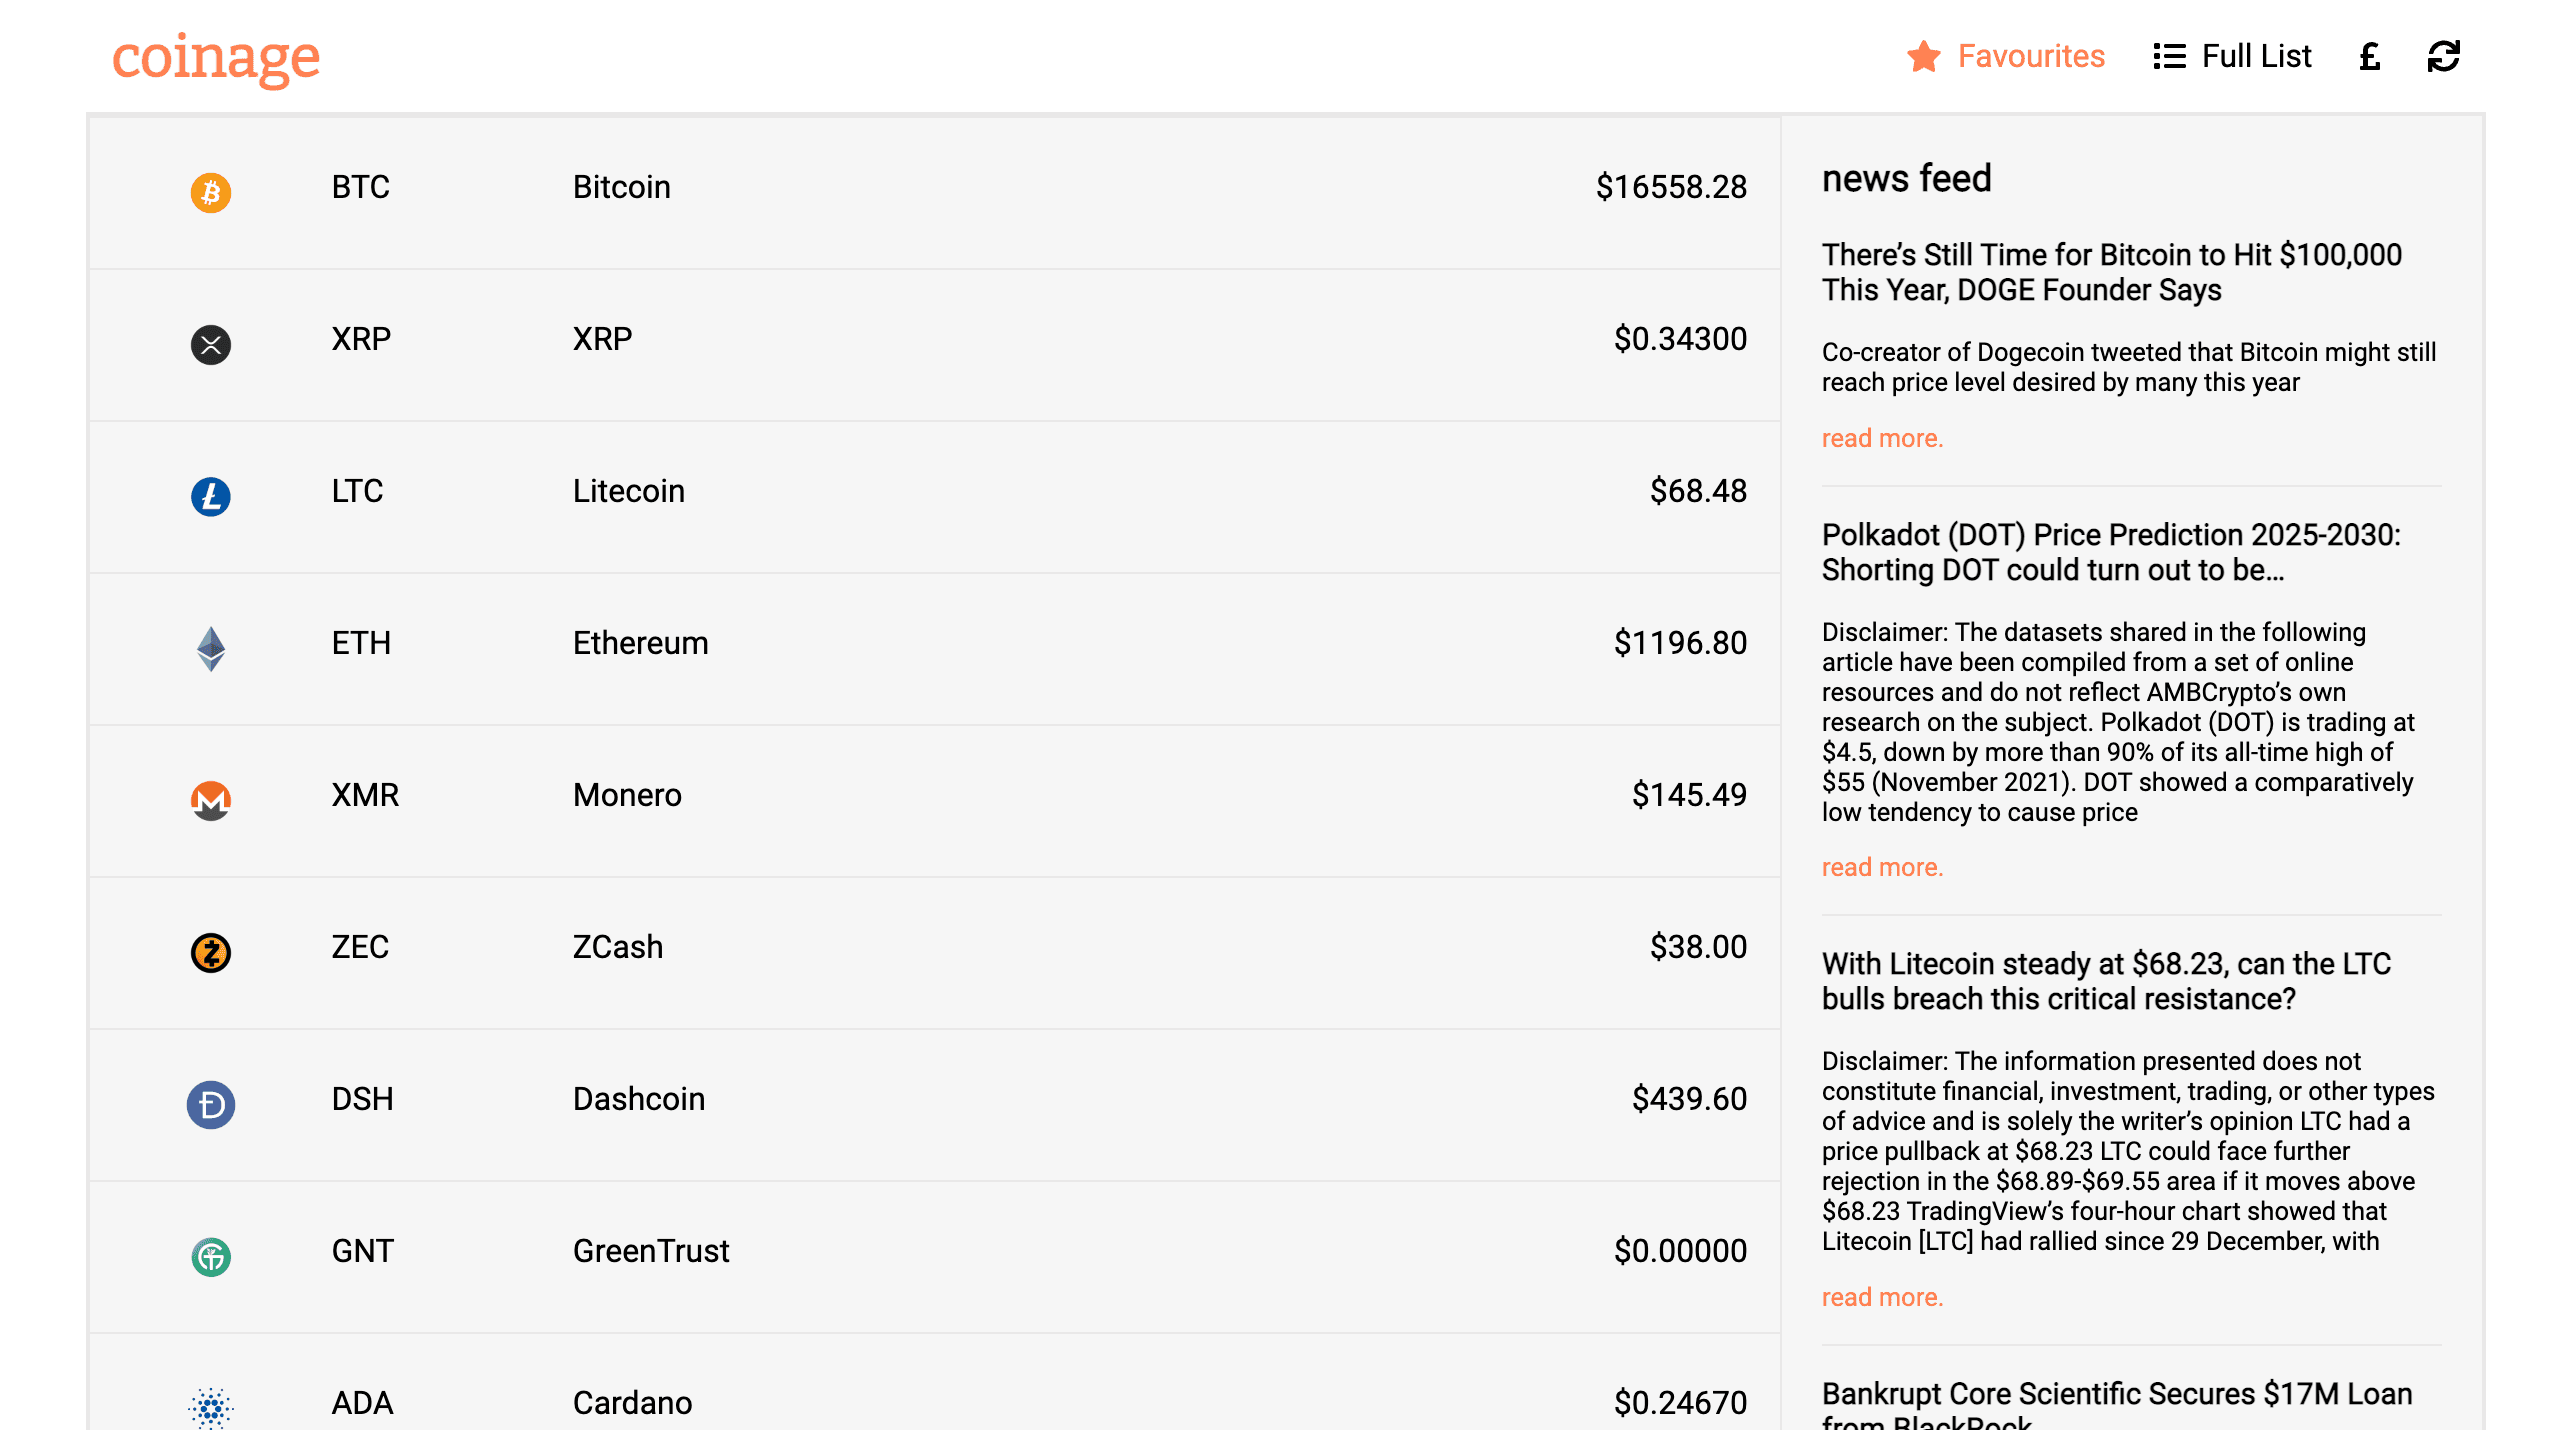Click the Monero logo icon
This screenshot has height=1430, width=2558.
pyautogui.click(x=210, y=800)
